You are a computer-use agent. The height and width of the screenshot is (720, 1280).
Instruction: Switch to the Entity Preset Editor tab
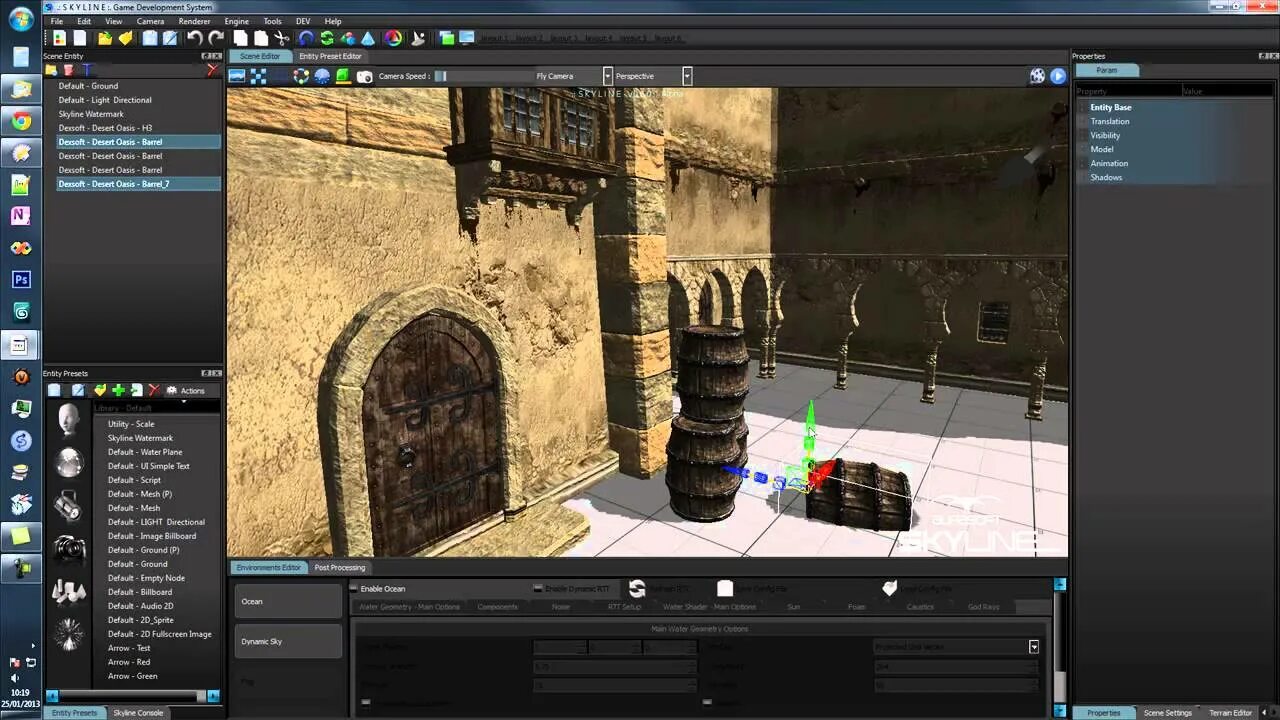click(330, 56)
